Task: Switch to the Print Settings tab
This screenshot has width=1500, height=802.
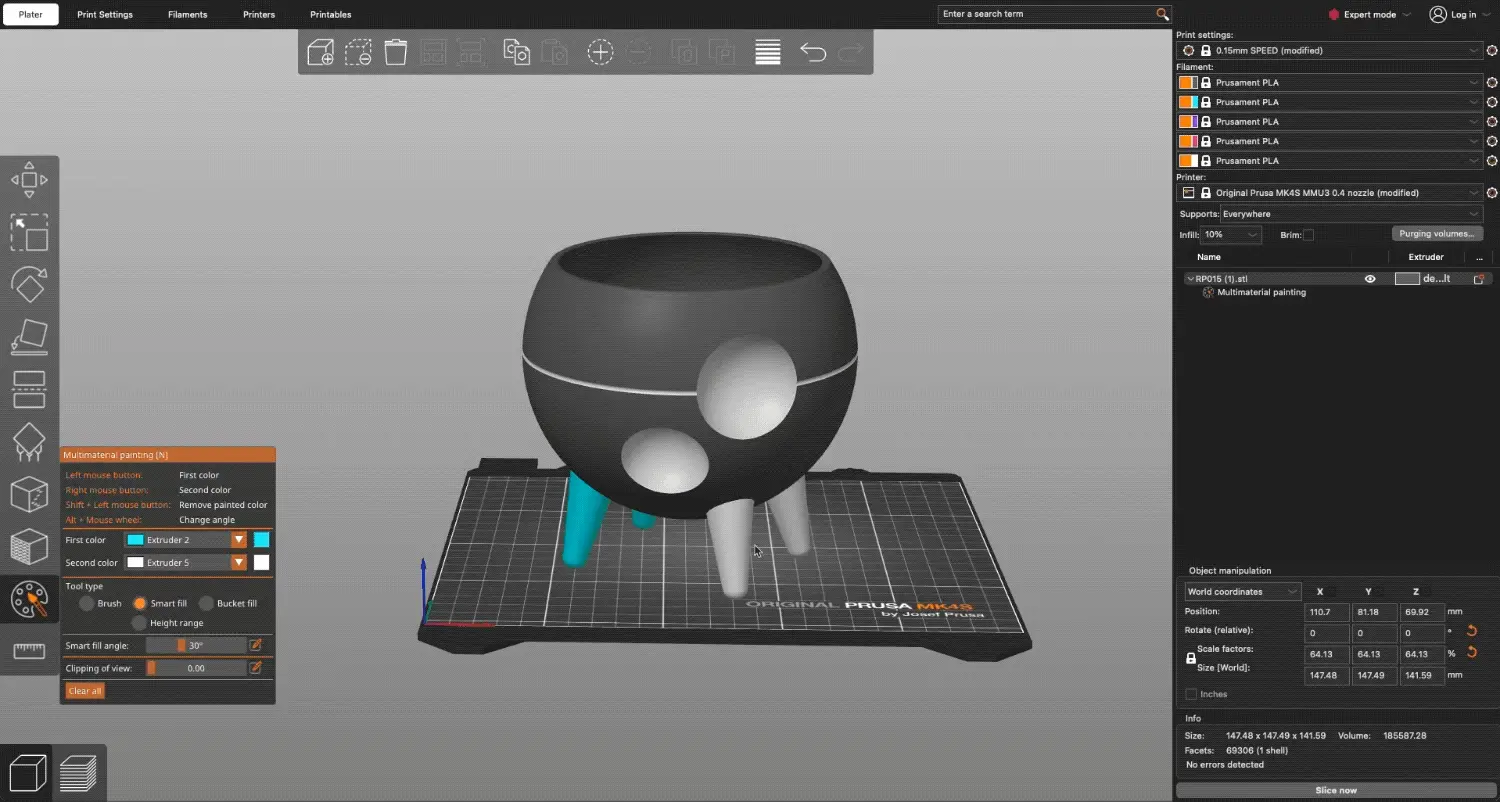Action: point(105,15)
